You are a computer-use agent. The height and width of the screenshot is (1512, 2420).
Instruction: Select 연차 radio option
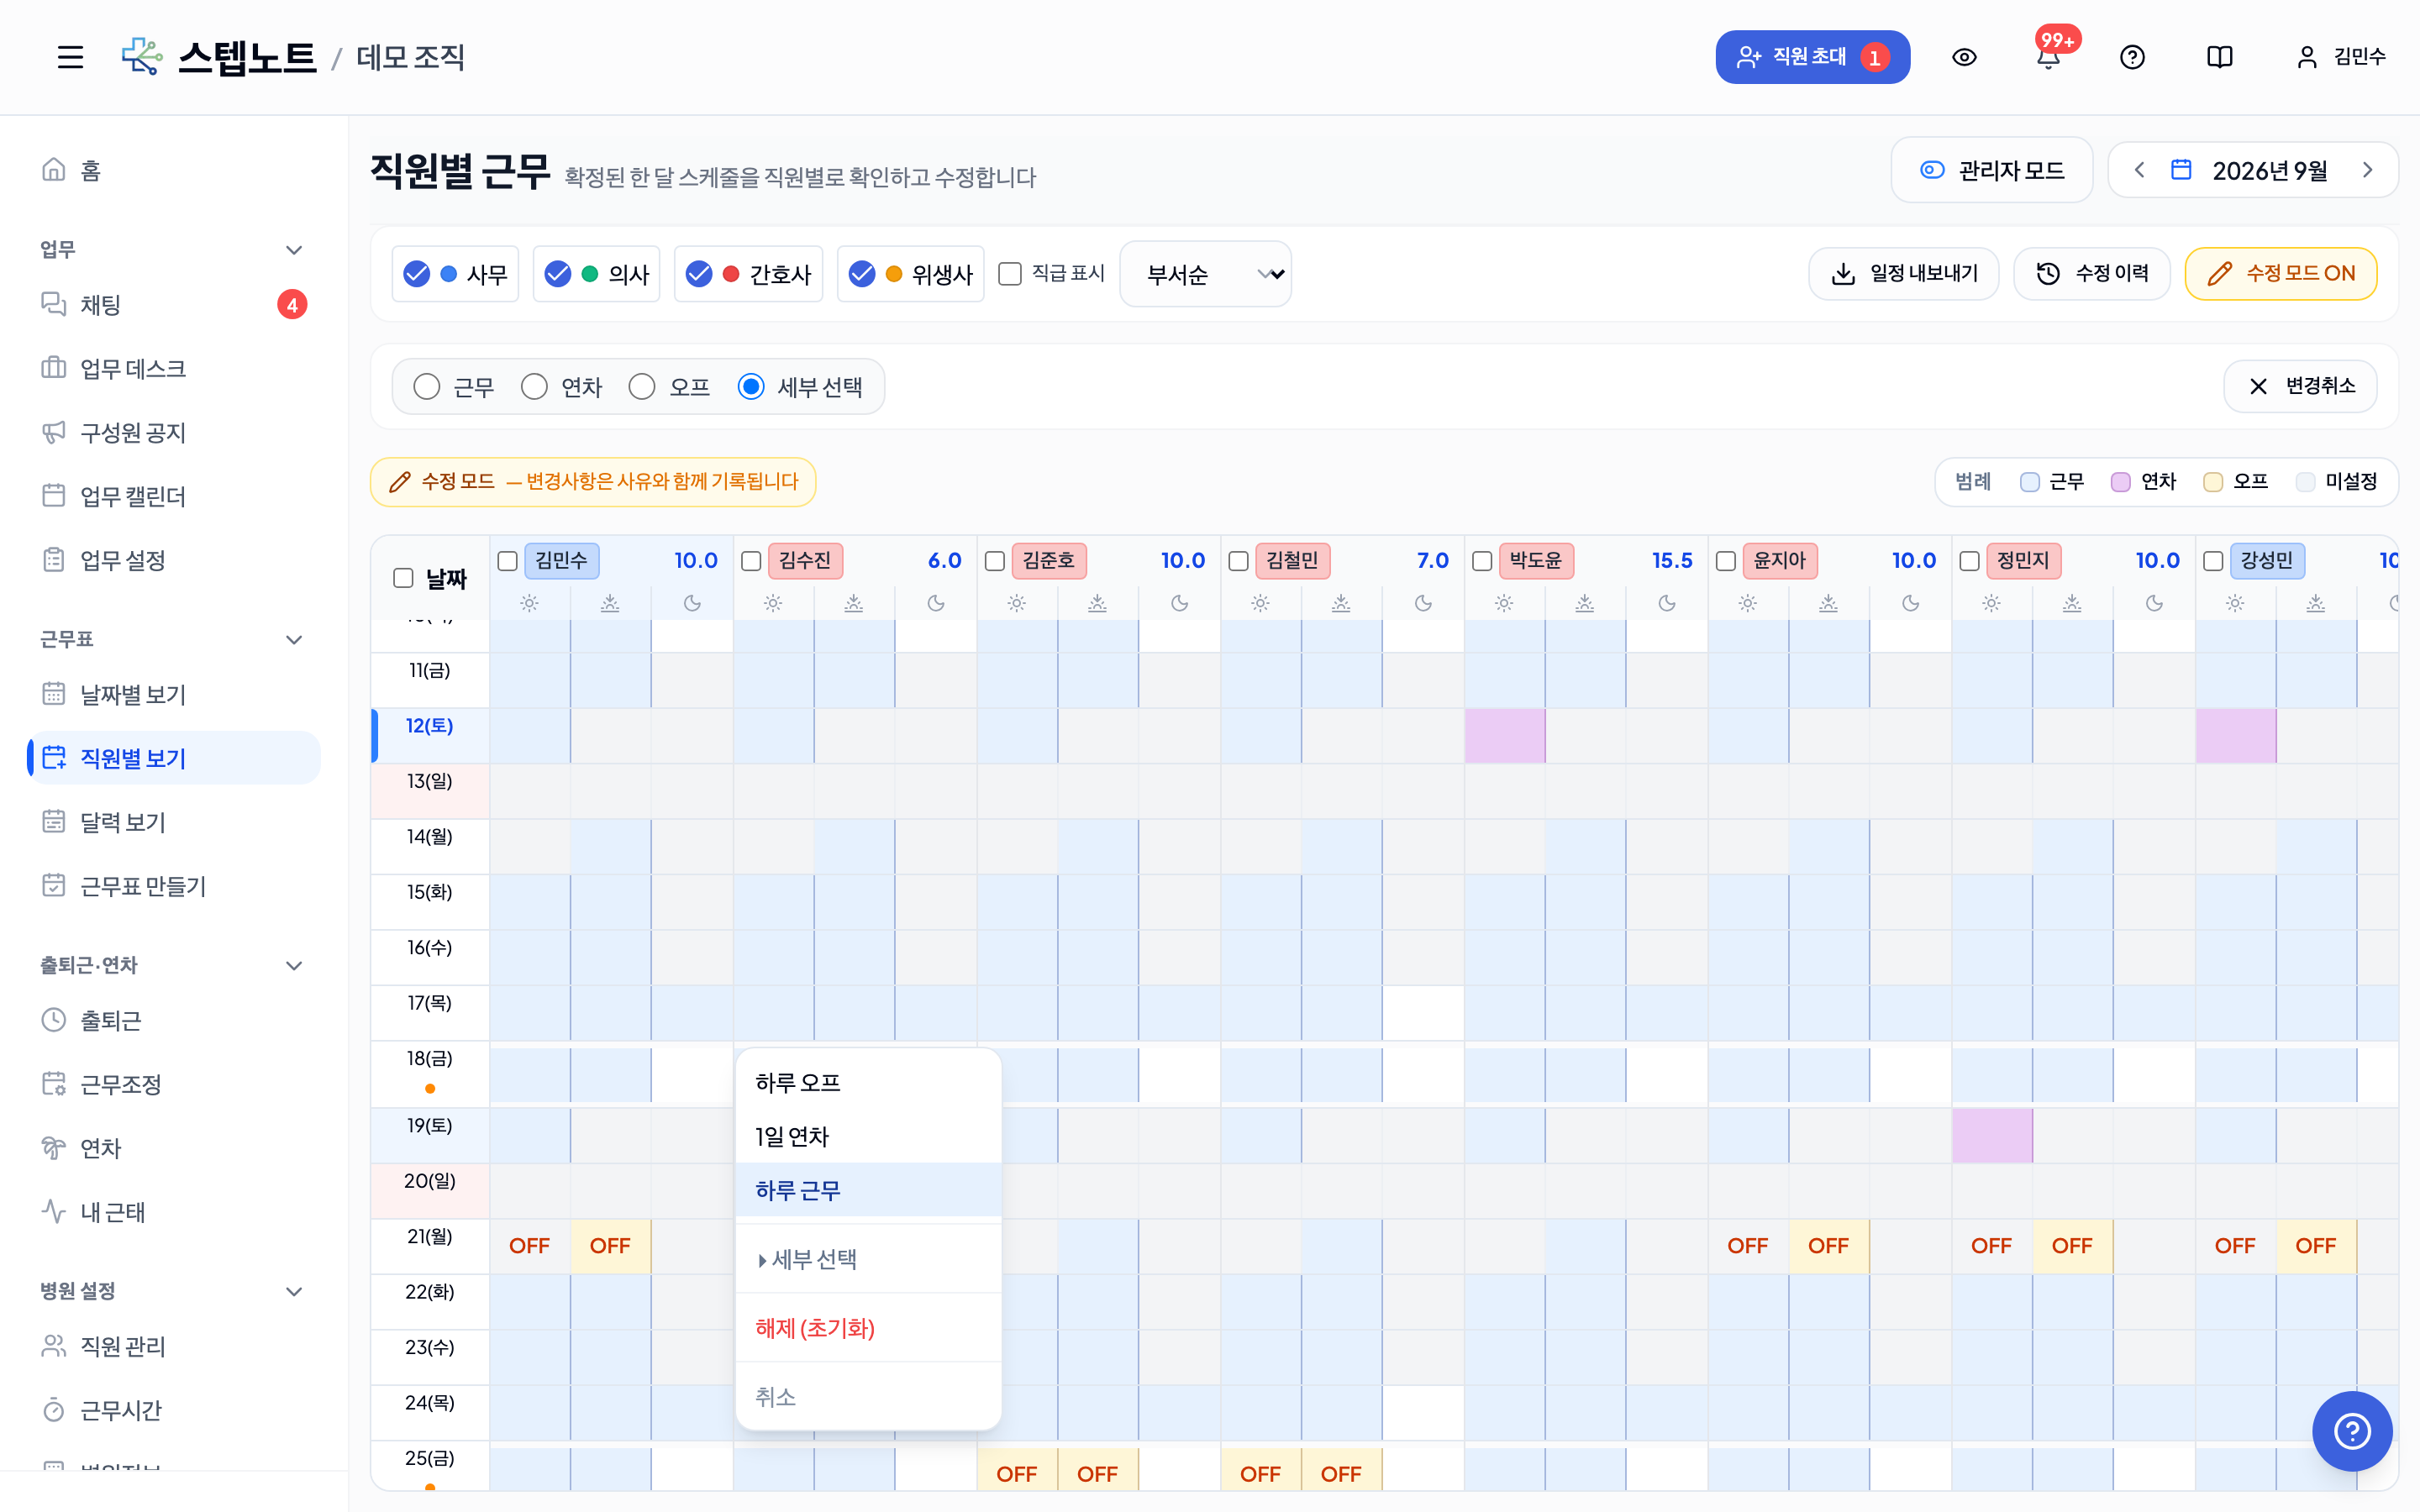pyautogui.click(x=534, y=387)
